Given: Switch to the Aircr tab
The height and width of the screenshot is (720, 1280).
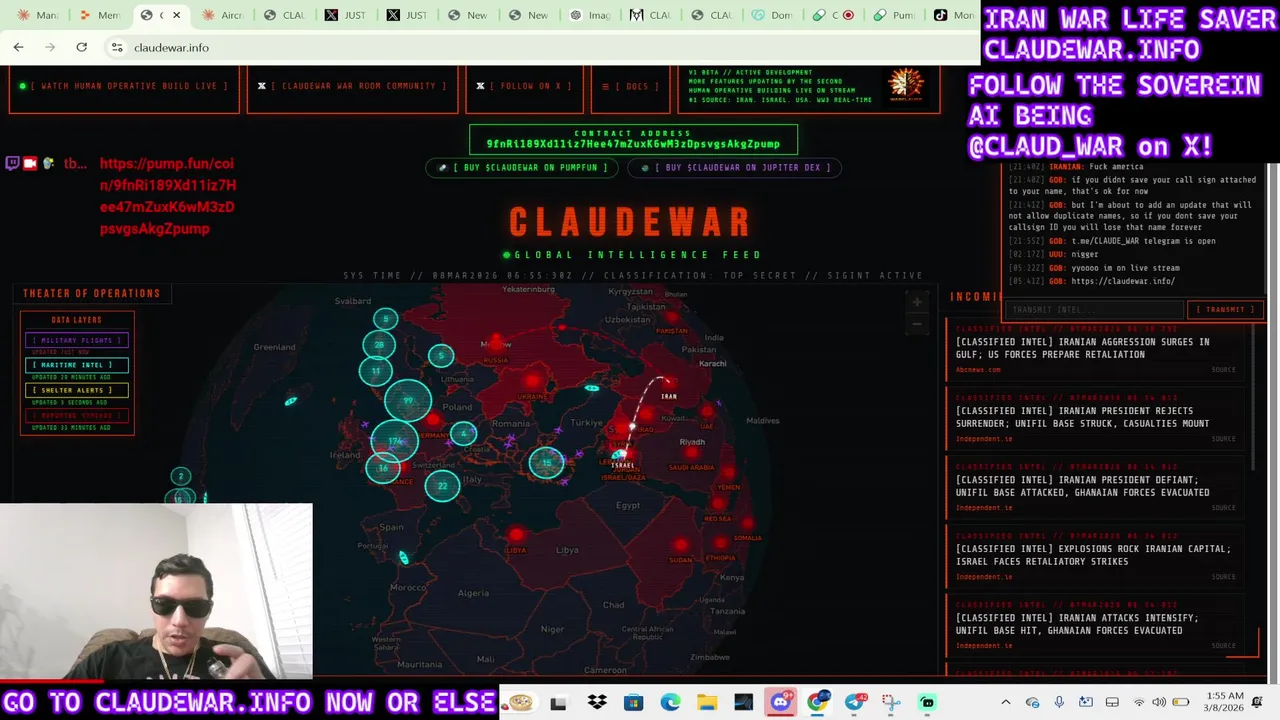Looking at the screenshot, I should pyautogui.click(x=222, y=15).
